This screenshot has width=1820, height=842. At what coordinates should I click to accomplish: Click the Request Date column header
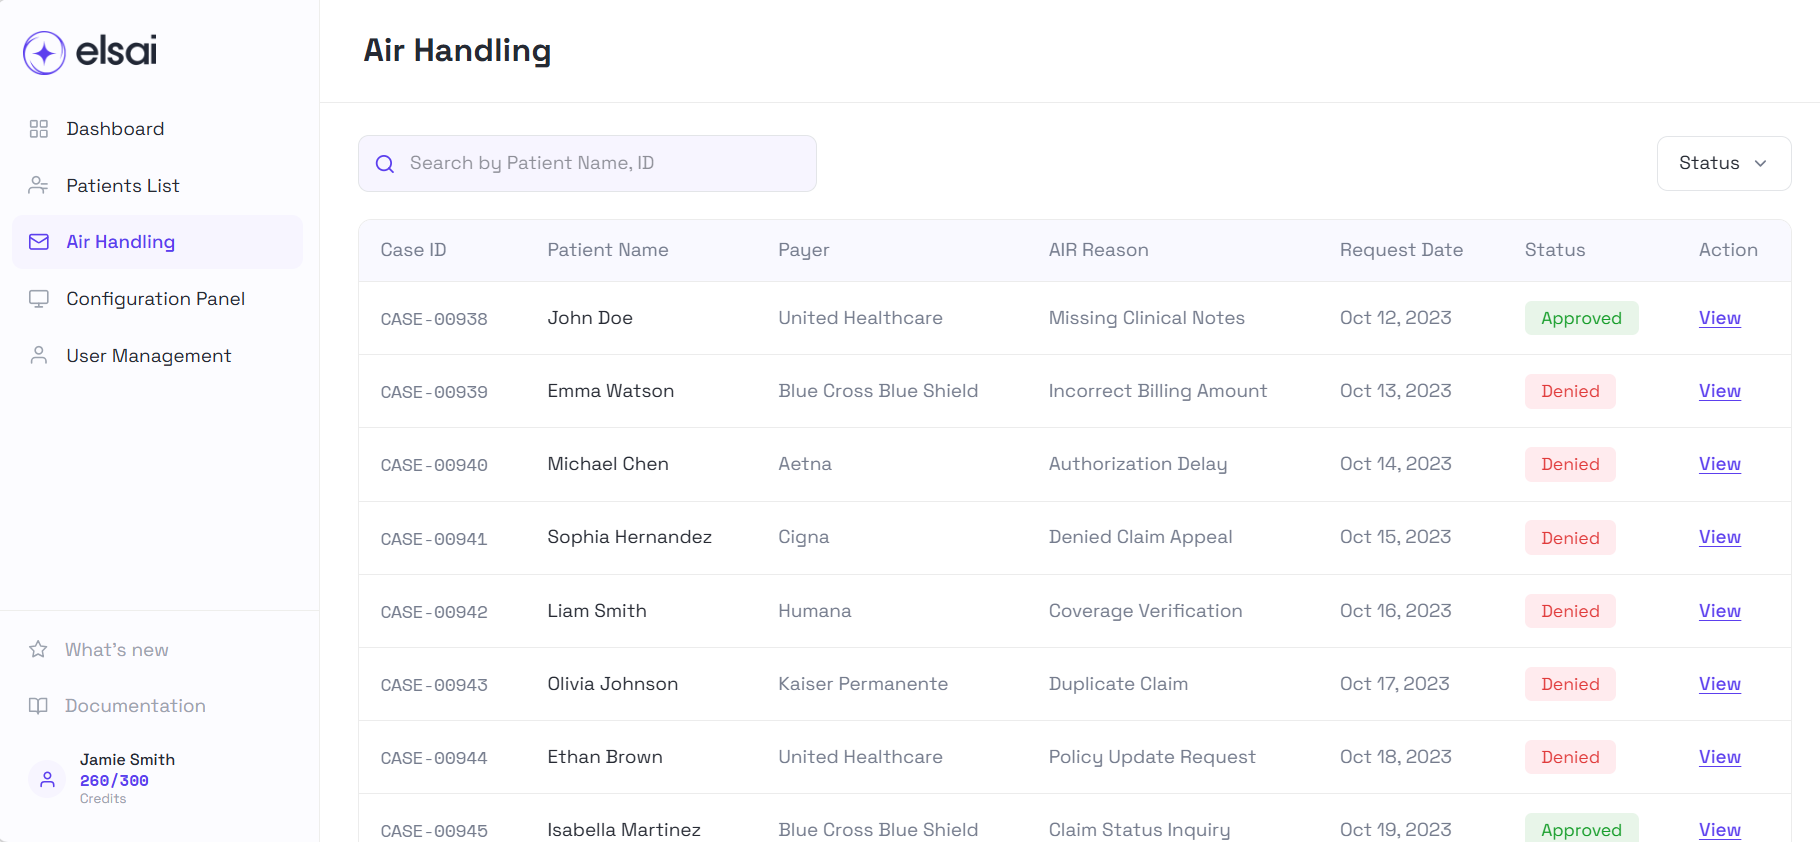pos(1401,250)
